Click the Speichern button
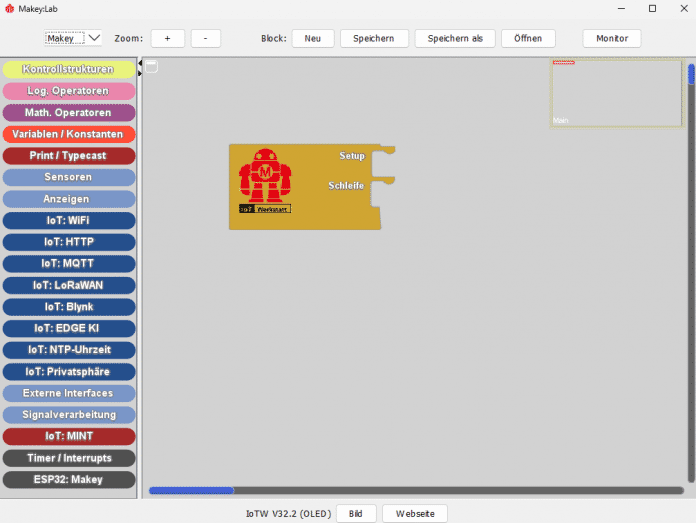 pyautogui.click(x=374, y=38)
